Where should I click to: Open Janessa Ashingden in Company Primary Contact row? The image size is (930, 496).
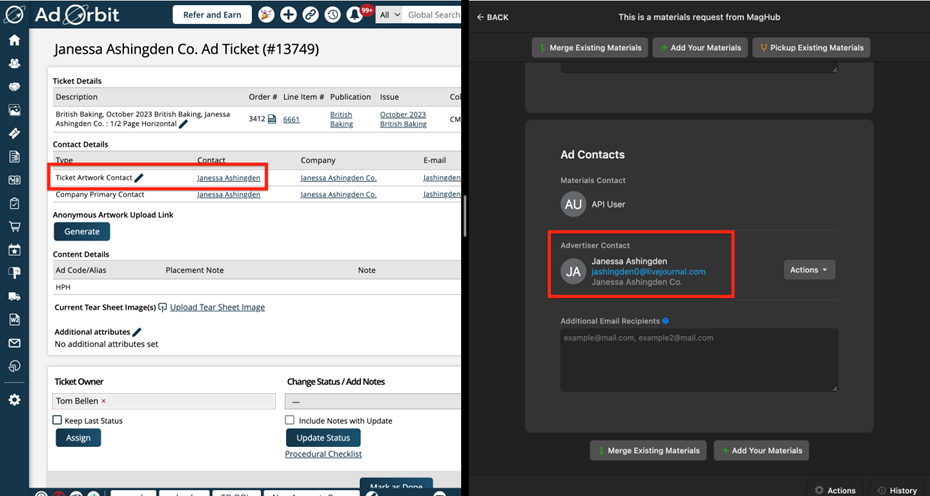pos(228,195)
